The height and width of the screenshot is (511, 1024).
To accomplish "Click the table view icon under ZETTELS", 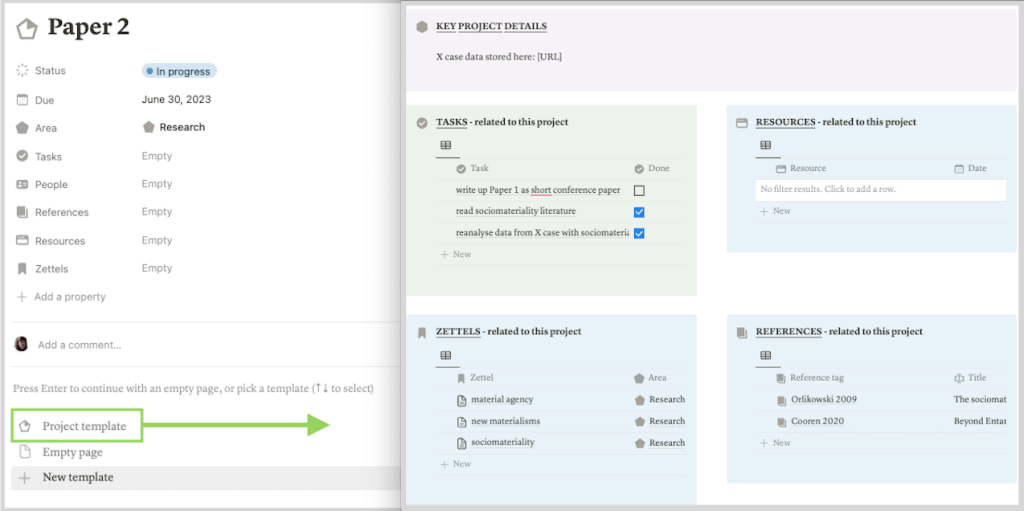I will 446,356.
